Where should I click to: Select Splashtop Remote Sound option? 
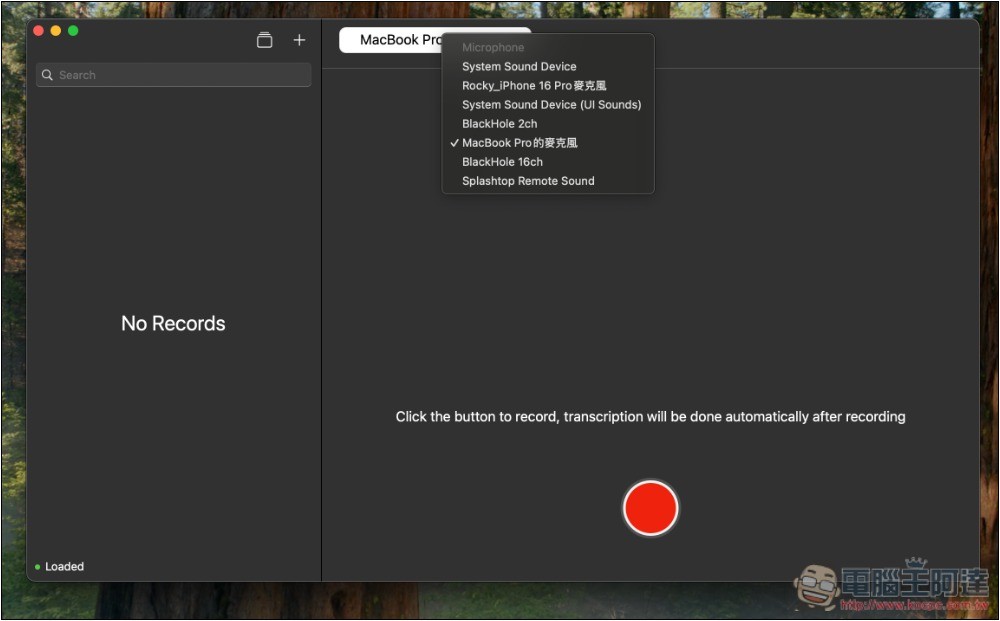click(528, 181)
